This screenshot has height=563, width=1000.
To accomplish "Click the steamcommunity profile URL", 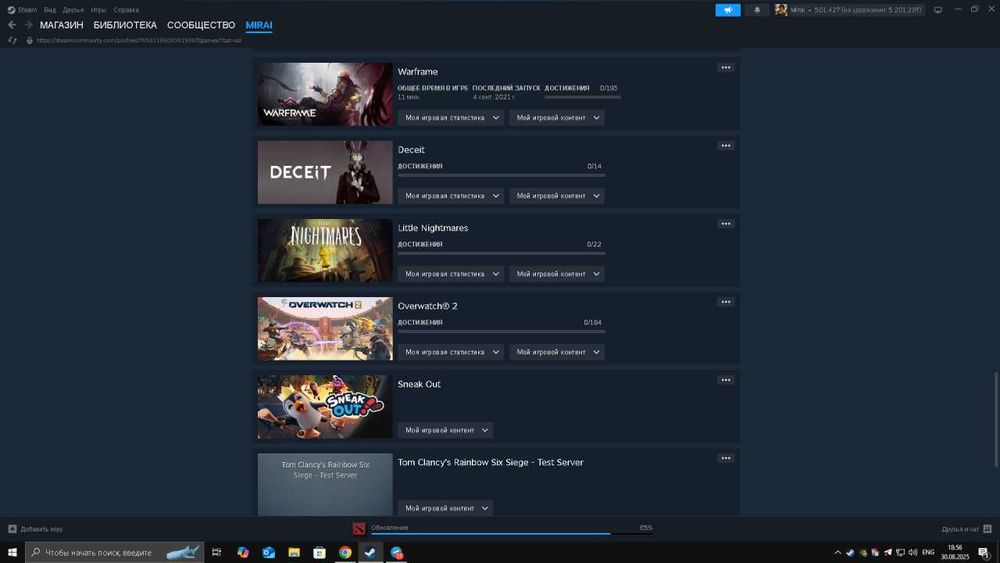I will click(x=139, y=40).
